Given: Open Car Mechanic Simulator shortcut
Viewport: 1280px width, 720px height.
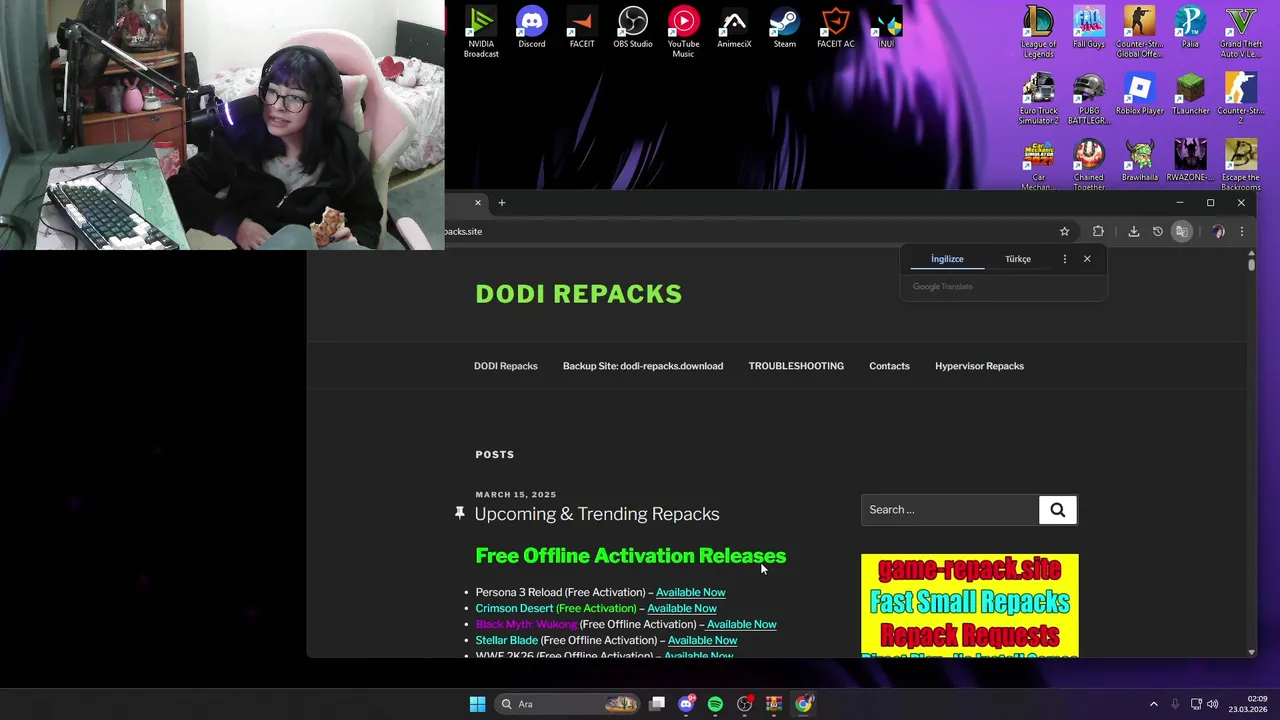Looking at the screenshot, I should [x=1038, y=166].
